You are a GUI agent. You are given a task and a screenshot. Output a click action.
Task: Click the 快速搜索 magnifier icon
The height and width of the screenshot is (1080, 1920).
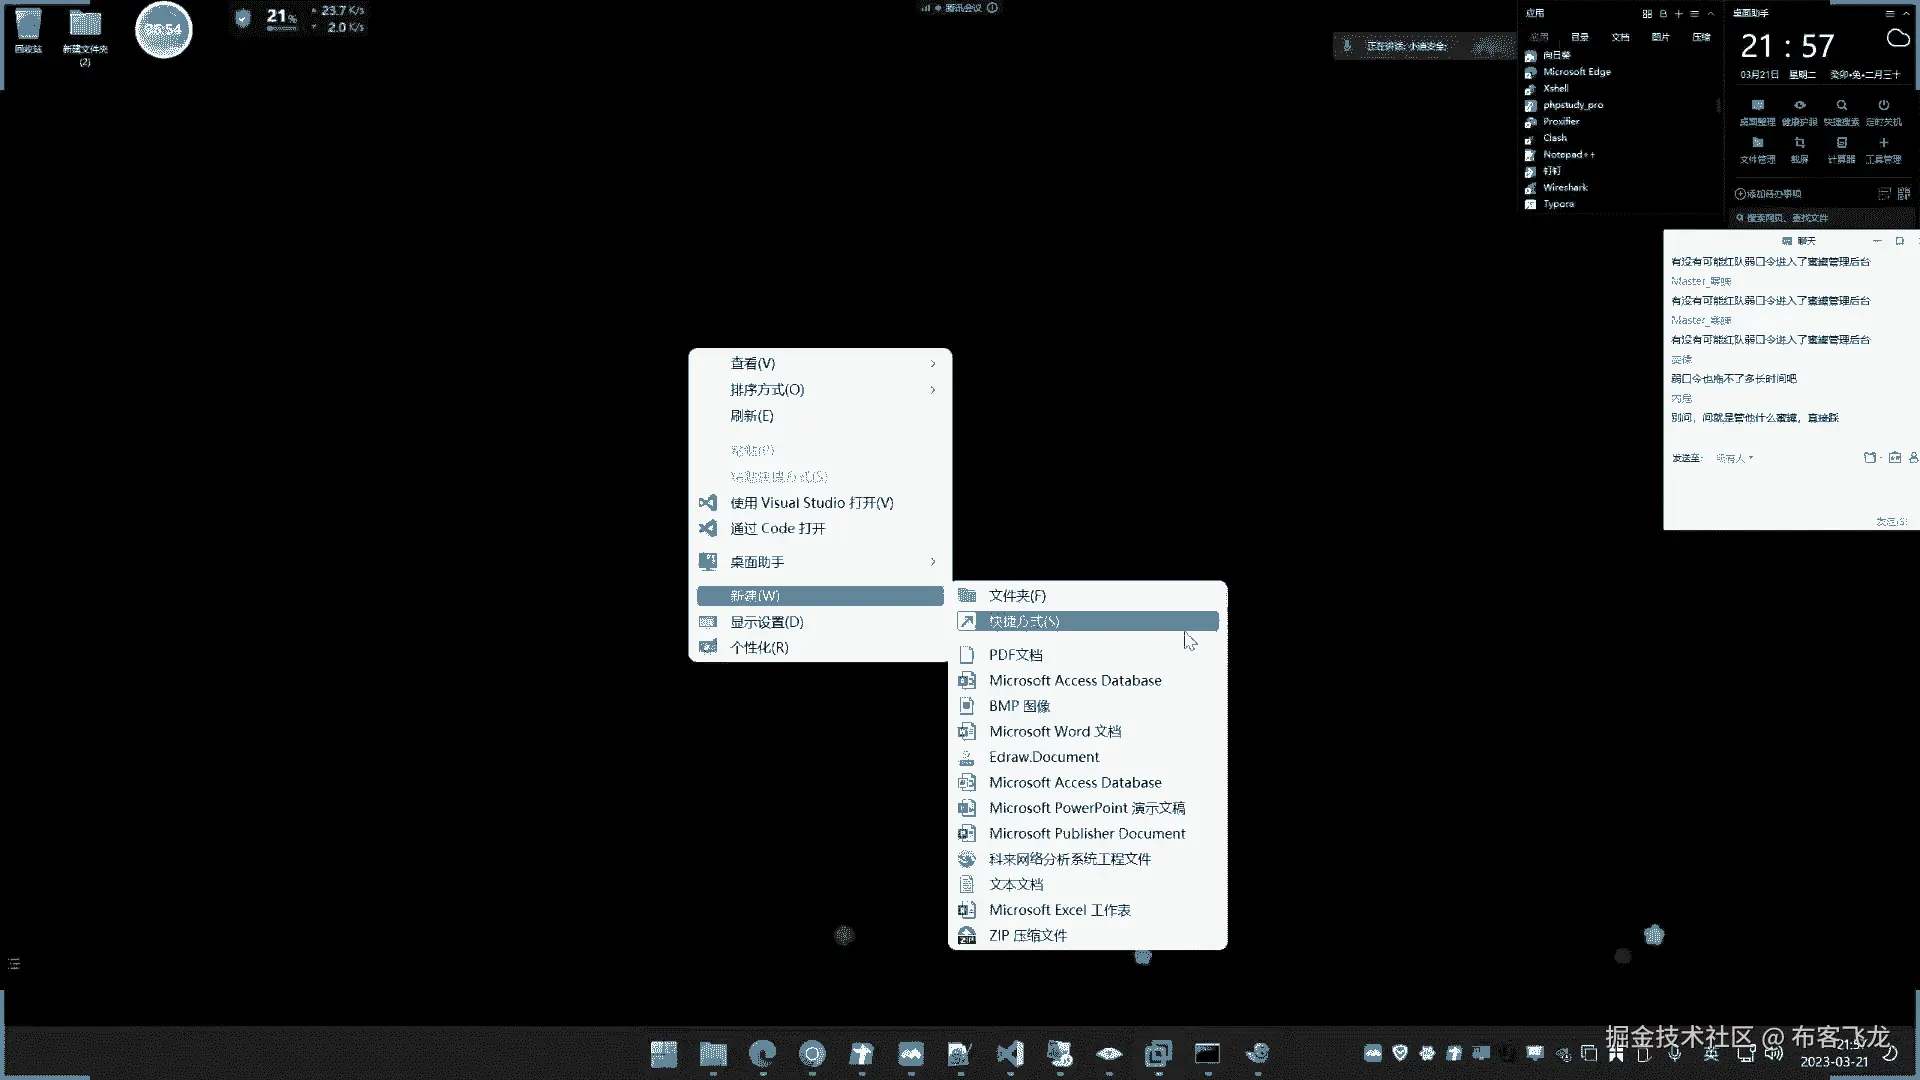(x=1841, y=106)
